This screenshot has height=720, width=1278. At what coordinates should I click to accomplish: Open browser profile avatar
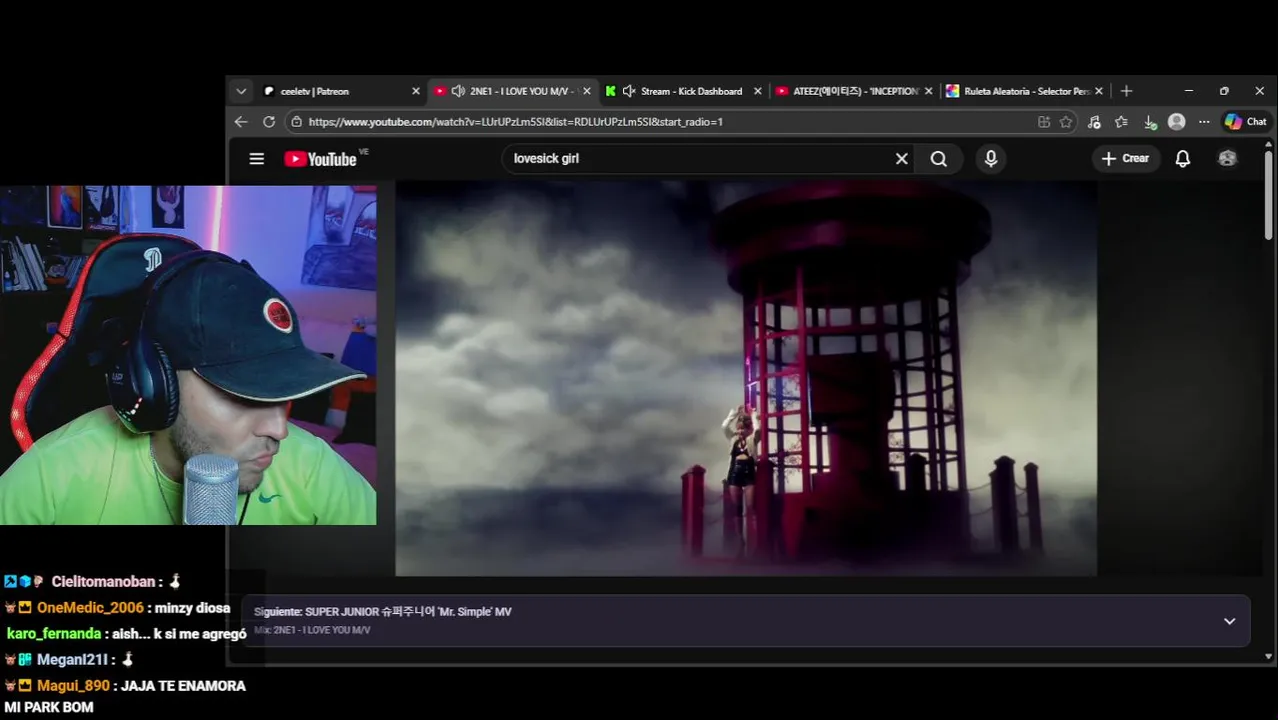point(1177,122)
